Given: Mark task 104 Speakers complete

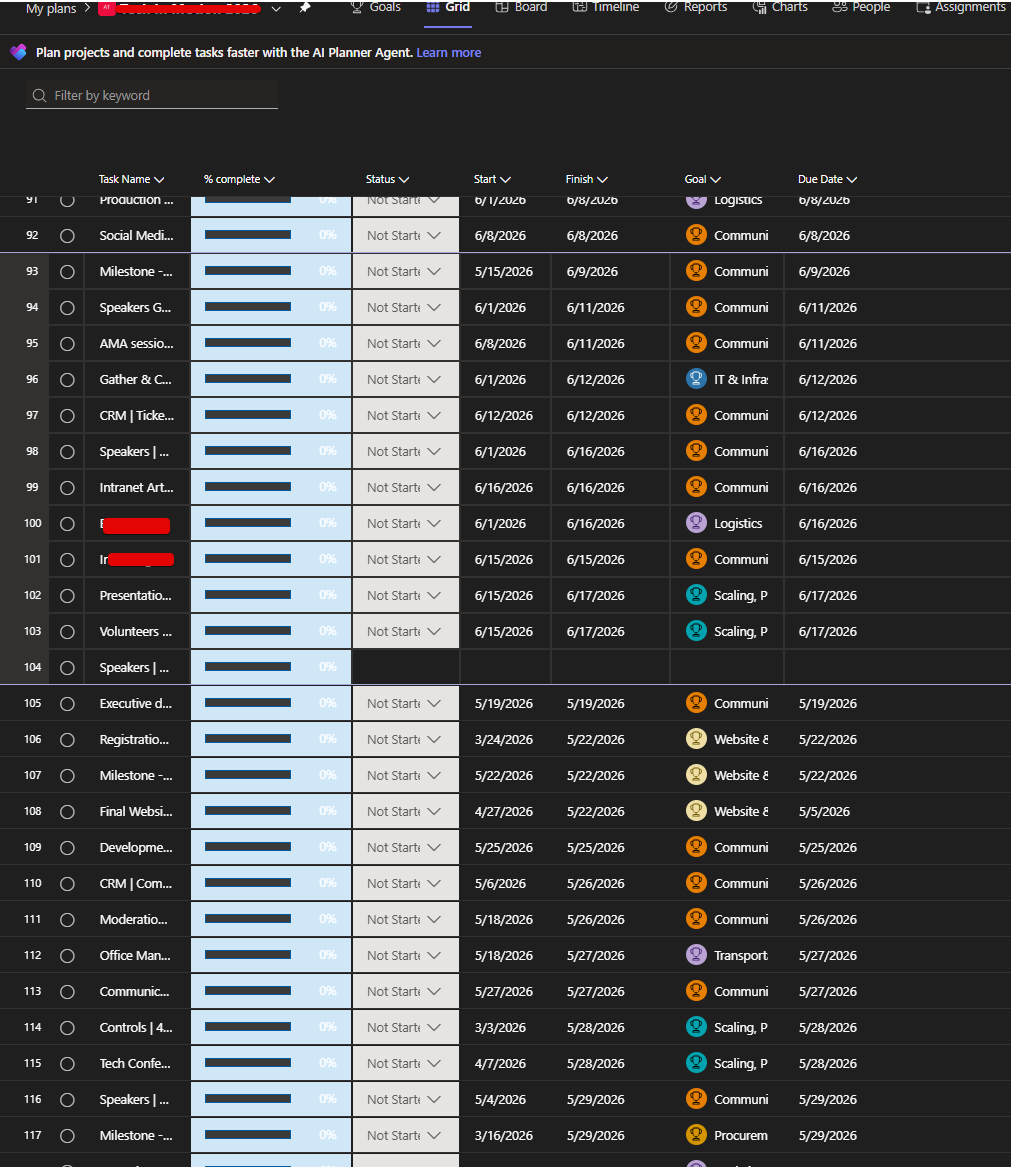Looking at the screenshot, I should (x=67, y=668).
